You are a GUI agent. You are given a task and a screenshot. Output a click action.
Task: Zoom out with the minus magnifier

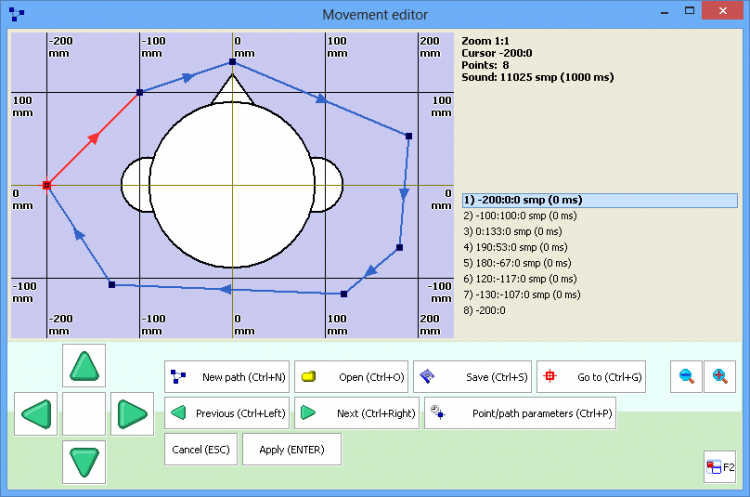click(686, 376)
